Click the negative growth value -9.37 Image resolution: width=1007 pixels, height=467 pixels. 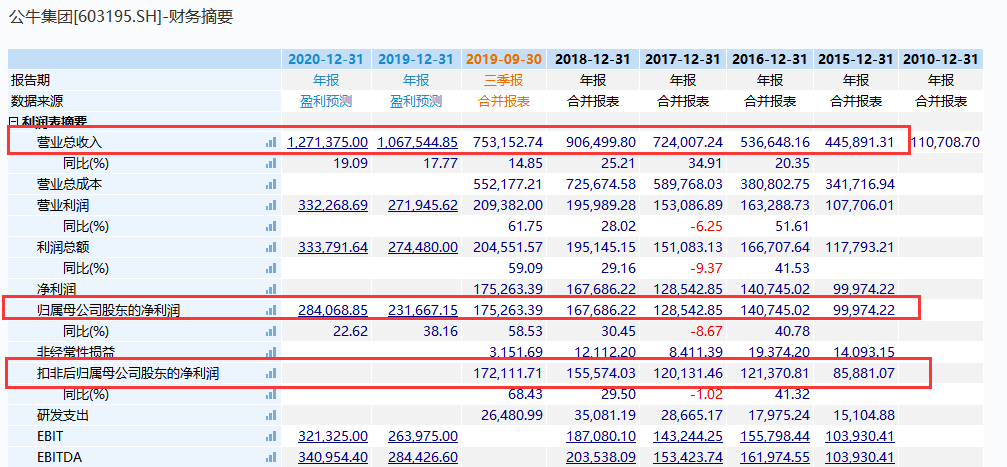tap(705, 268)
